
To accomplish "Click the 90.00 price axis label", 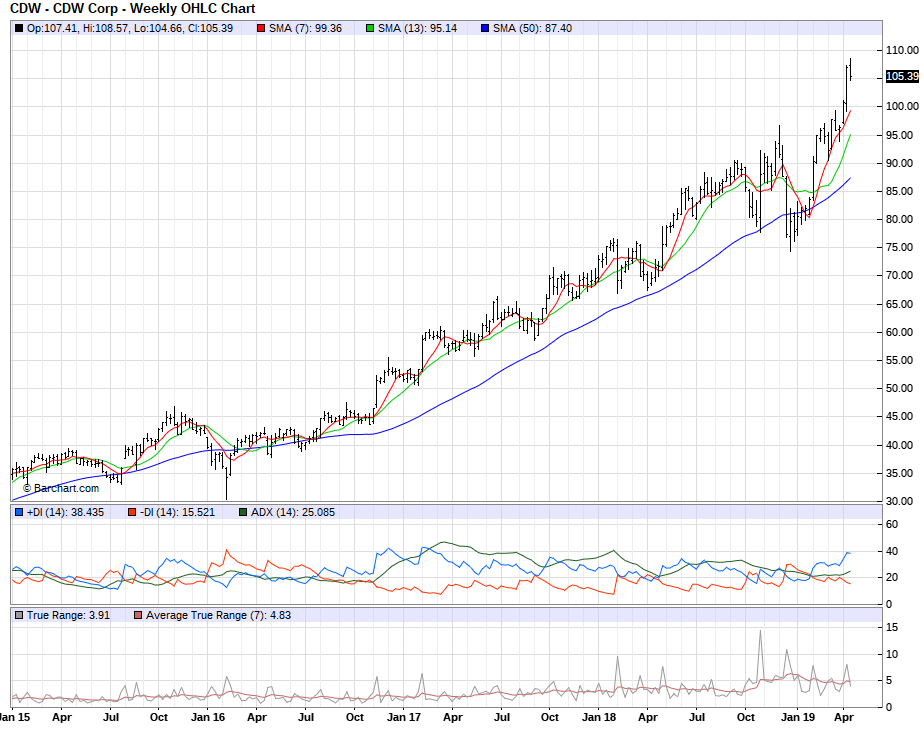I will pos(900,163).
